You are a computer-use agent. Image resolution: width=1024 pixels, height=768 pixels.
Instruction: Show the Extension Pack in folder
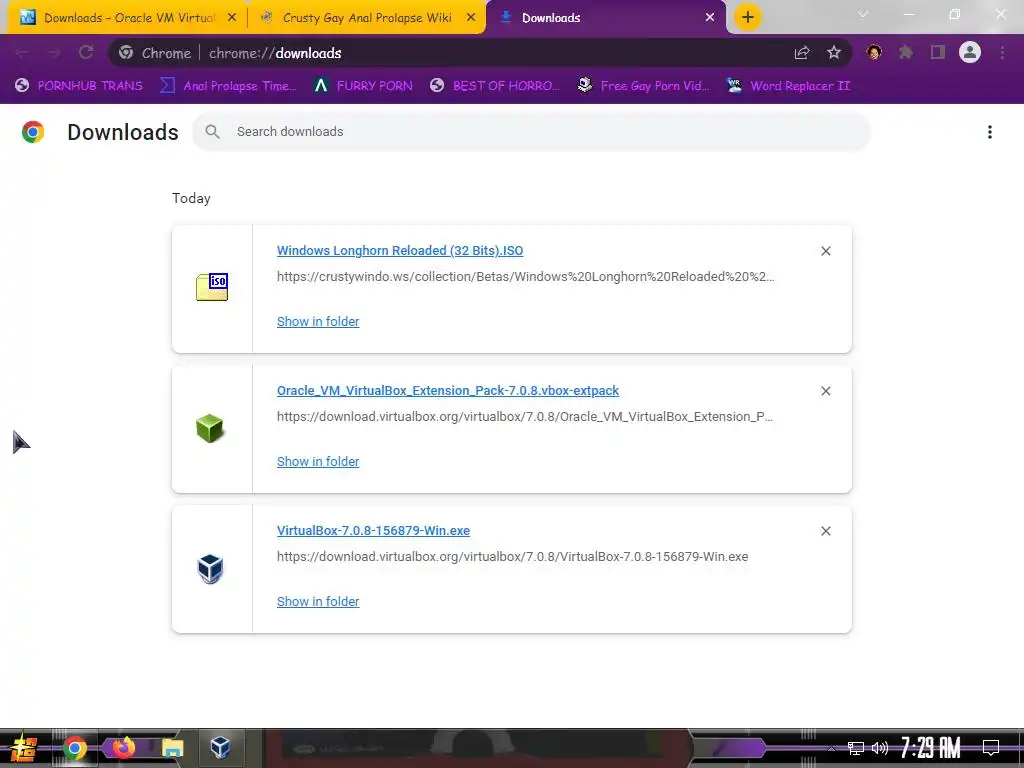coord(318,462)
